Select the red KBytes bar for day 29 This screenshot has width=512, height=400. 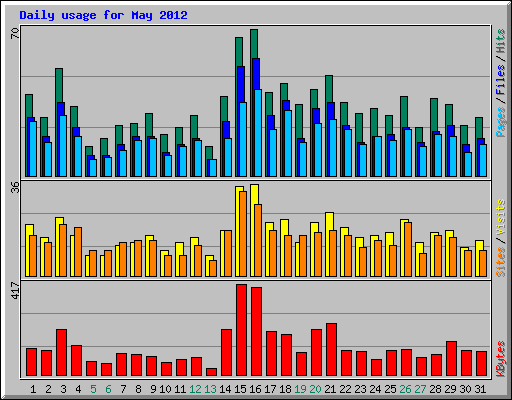pyautogui.click(x=451, y=359)
